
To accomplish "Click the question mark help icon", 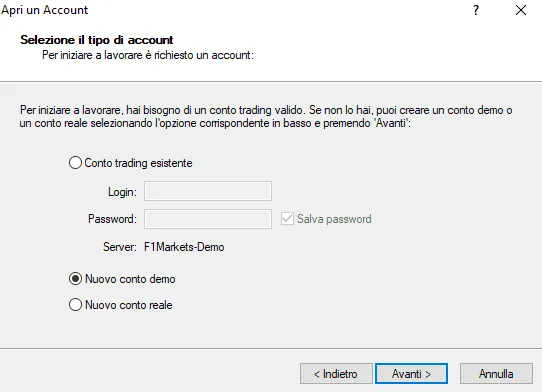I will pyautogui.click(x=476, y=10).
